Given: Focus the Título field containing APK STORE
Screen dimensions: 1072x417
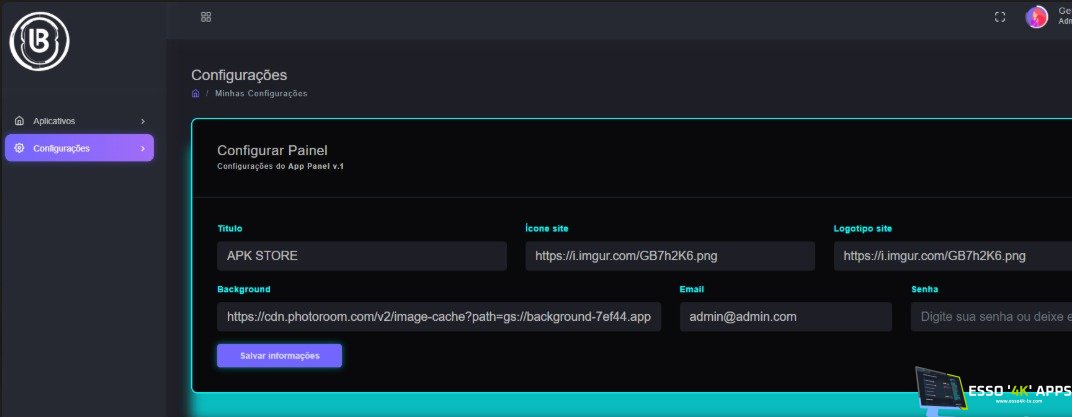Looking at the screenshot, I should click(362, 256).
